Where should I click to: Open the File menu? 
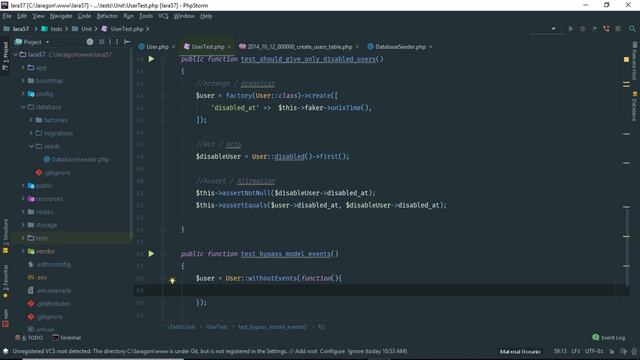[7, 16]
